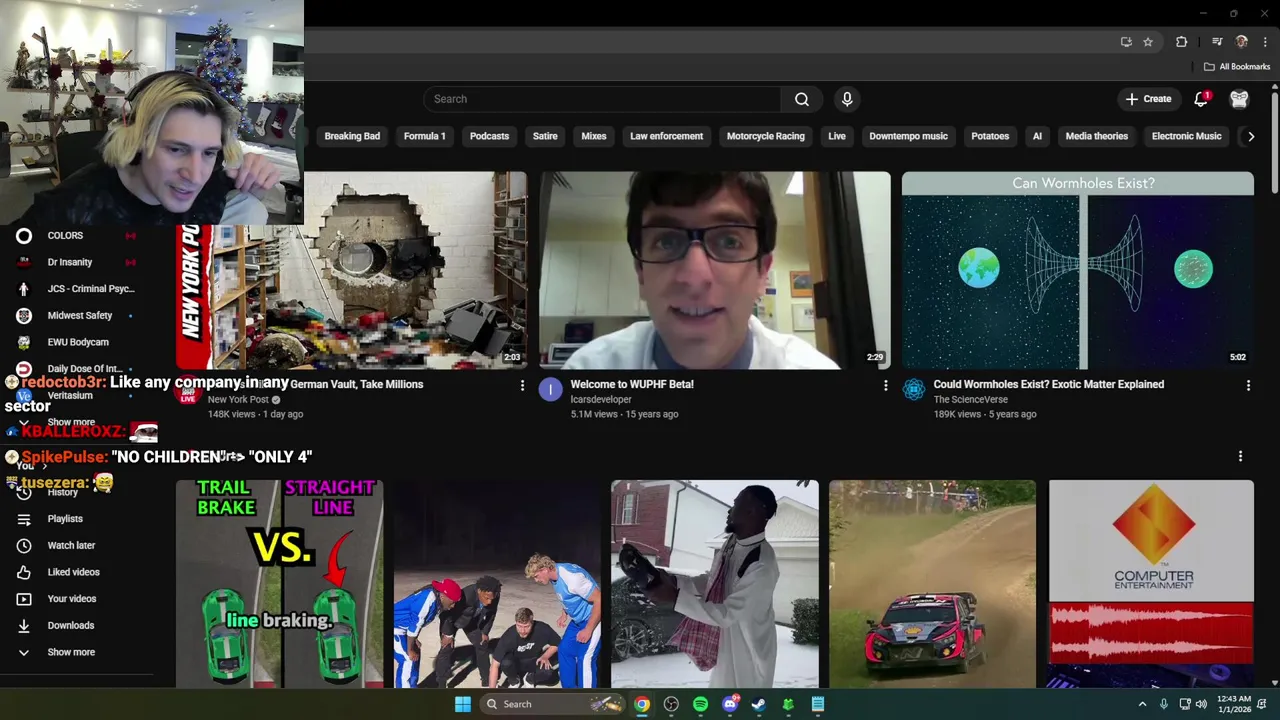The height and width of the screenshot is (720, 1280).
Task: Click the install app icon in address bar
Action: coord(1126,42)
